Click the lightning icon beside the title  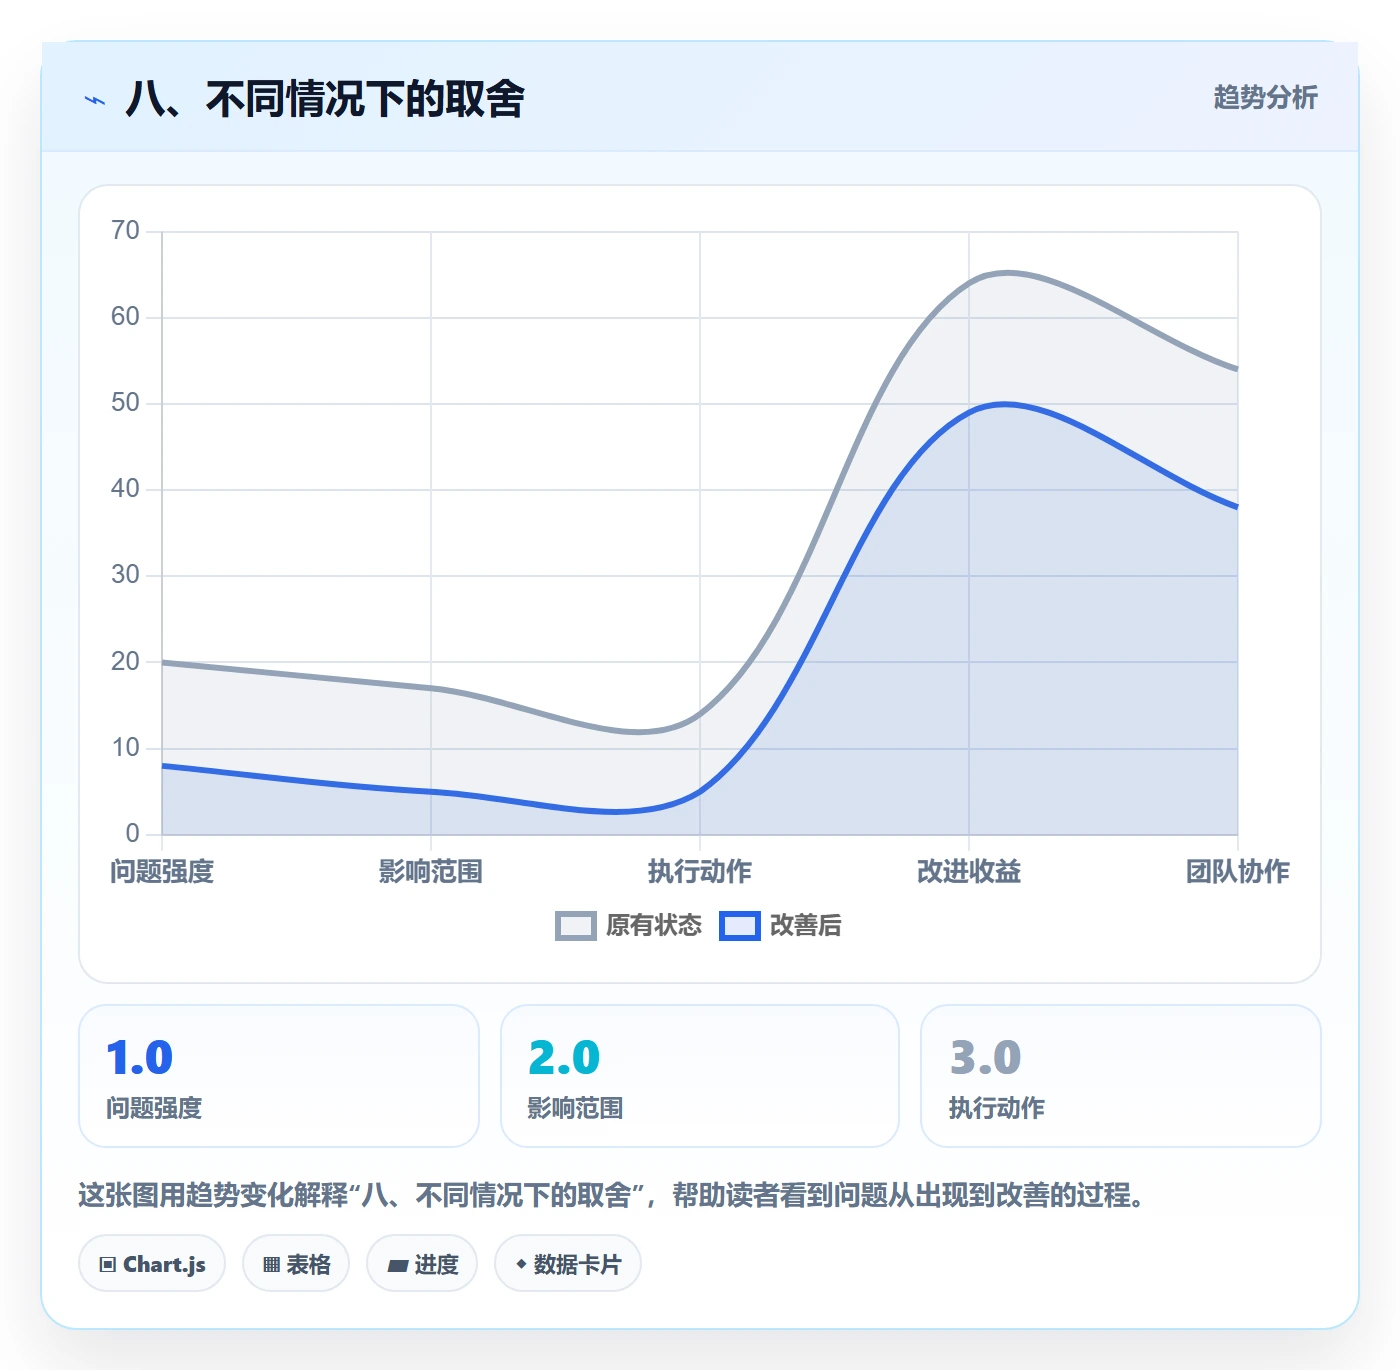[95, 100]
